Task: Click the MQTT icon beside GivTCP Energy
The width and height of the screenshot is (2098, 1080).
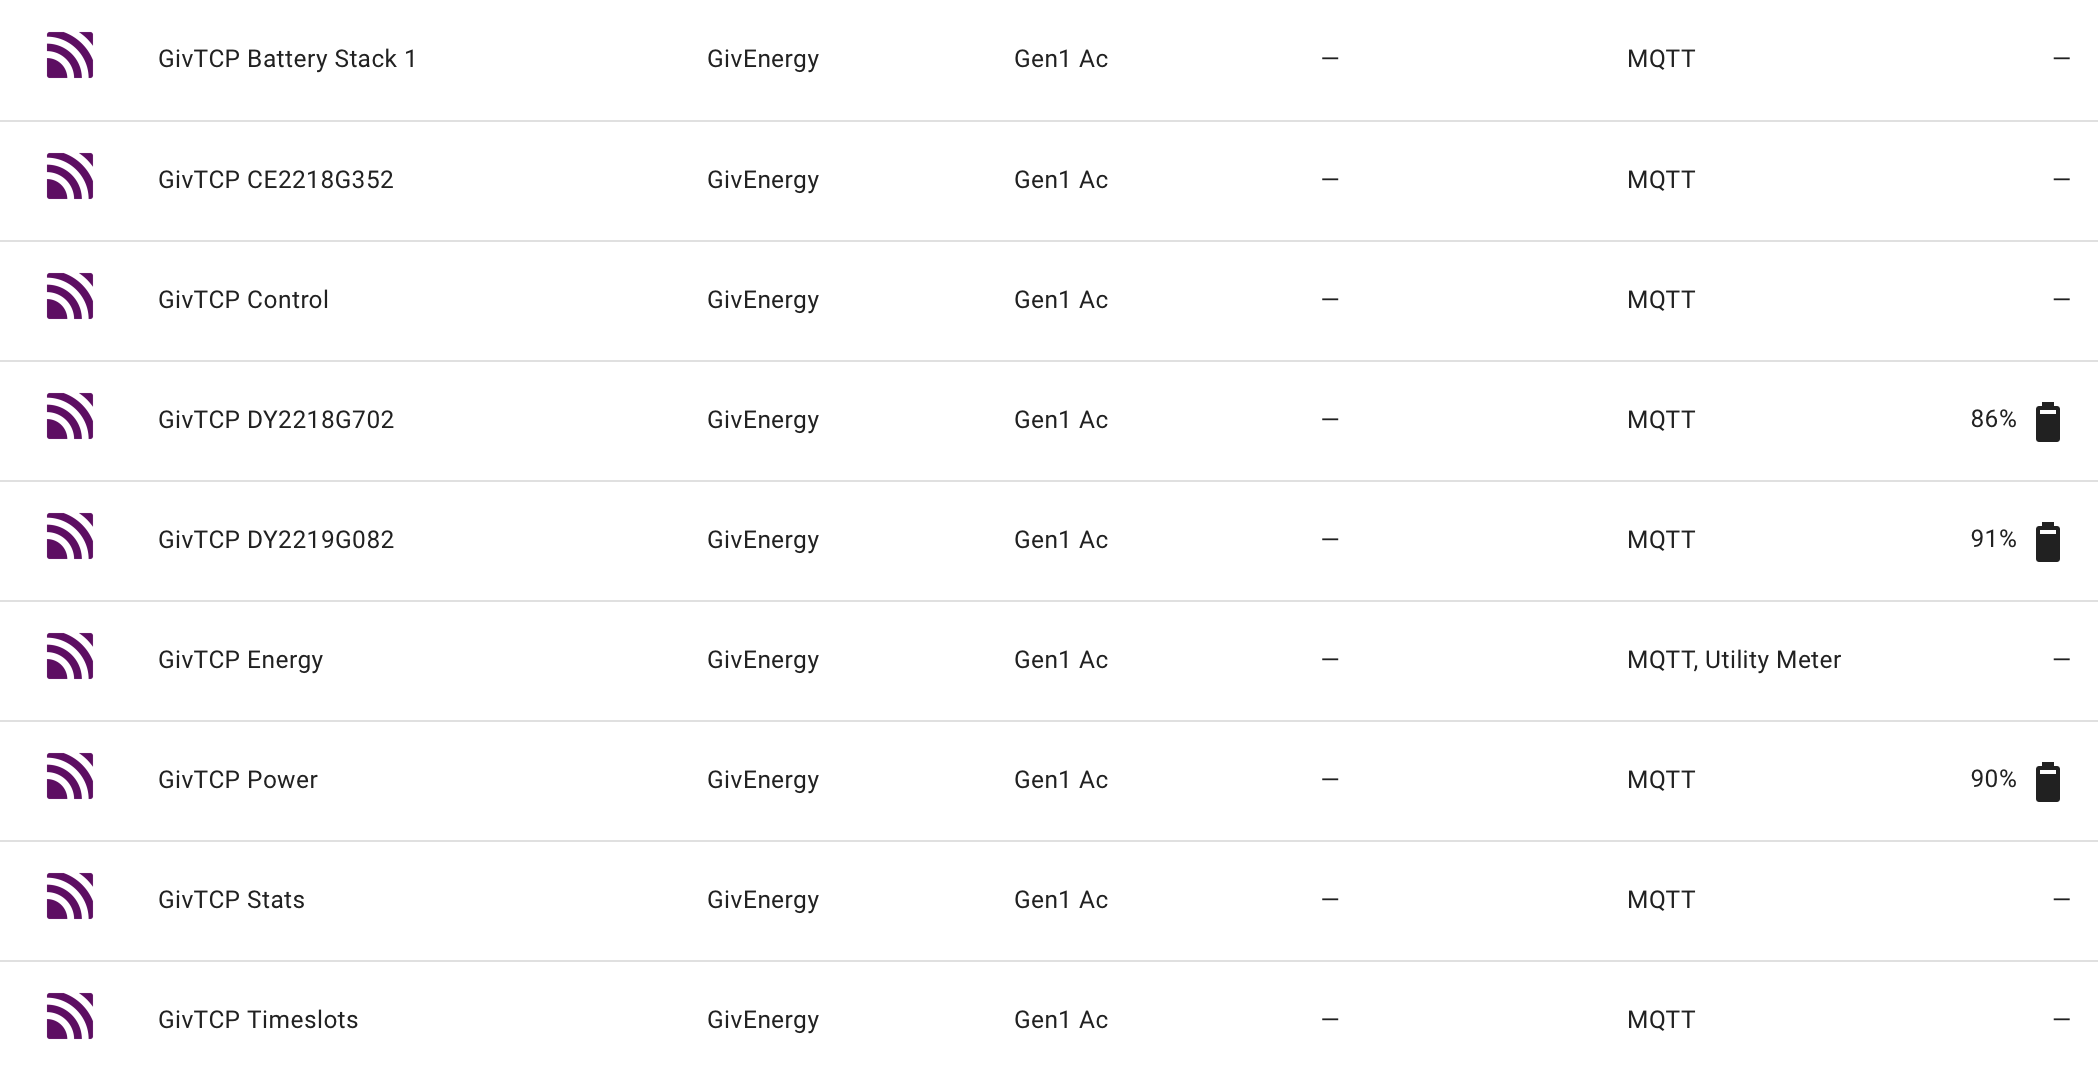Action: [x=70, y=656]
